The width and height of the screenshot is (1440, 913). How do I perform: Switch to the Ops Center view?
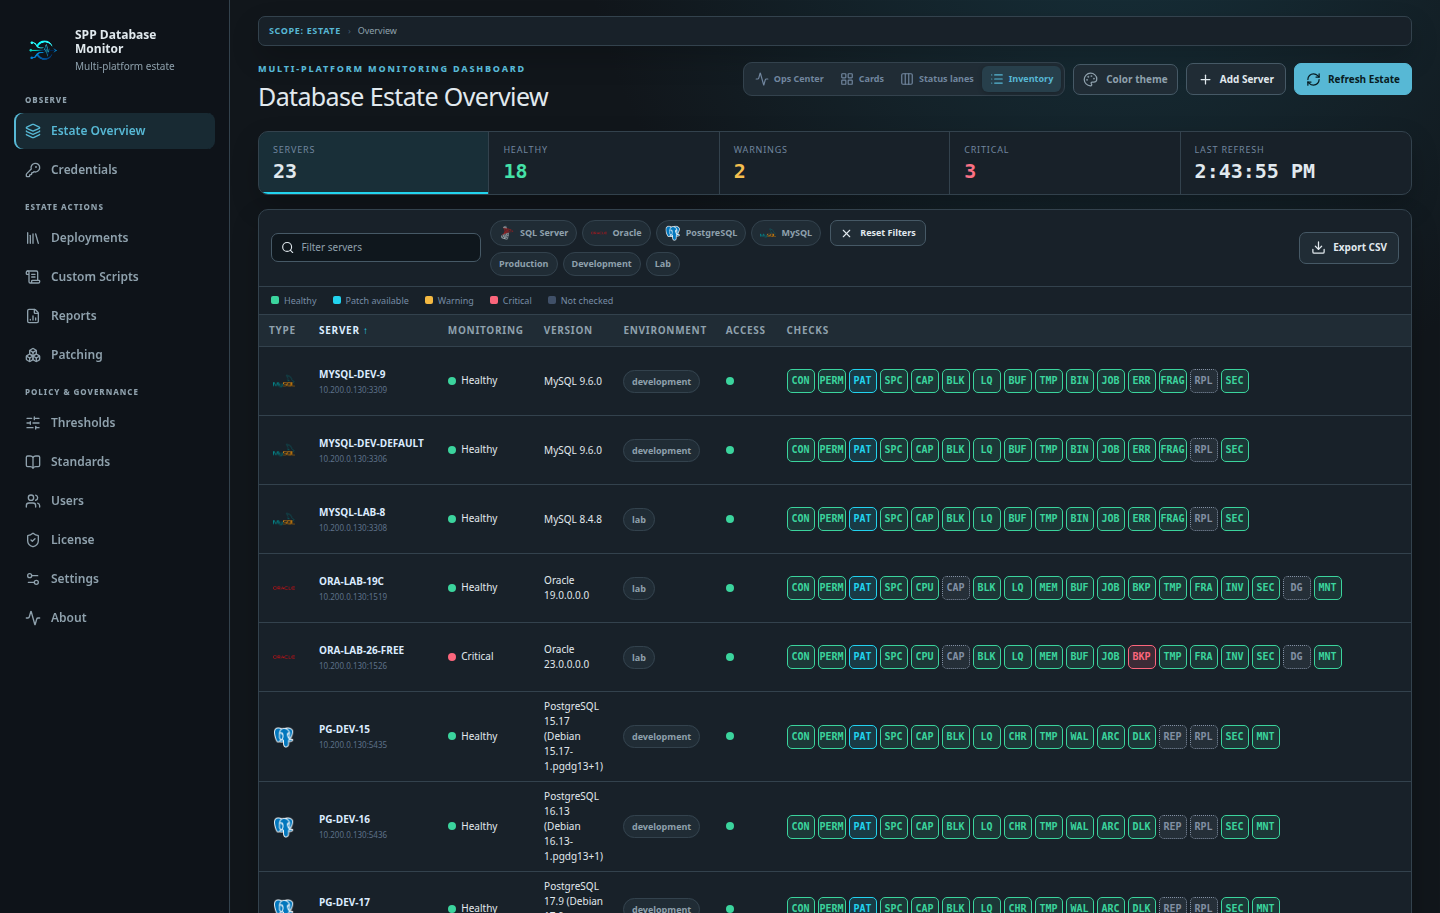pyautogui.click(x=790, y=79)
